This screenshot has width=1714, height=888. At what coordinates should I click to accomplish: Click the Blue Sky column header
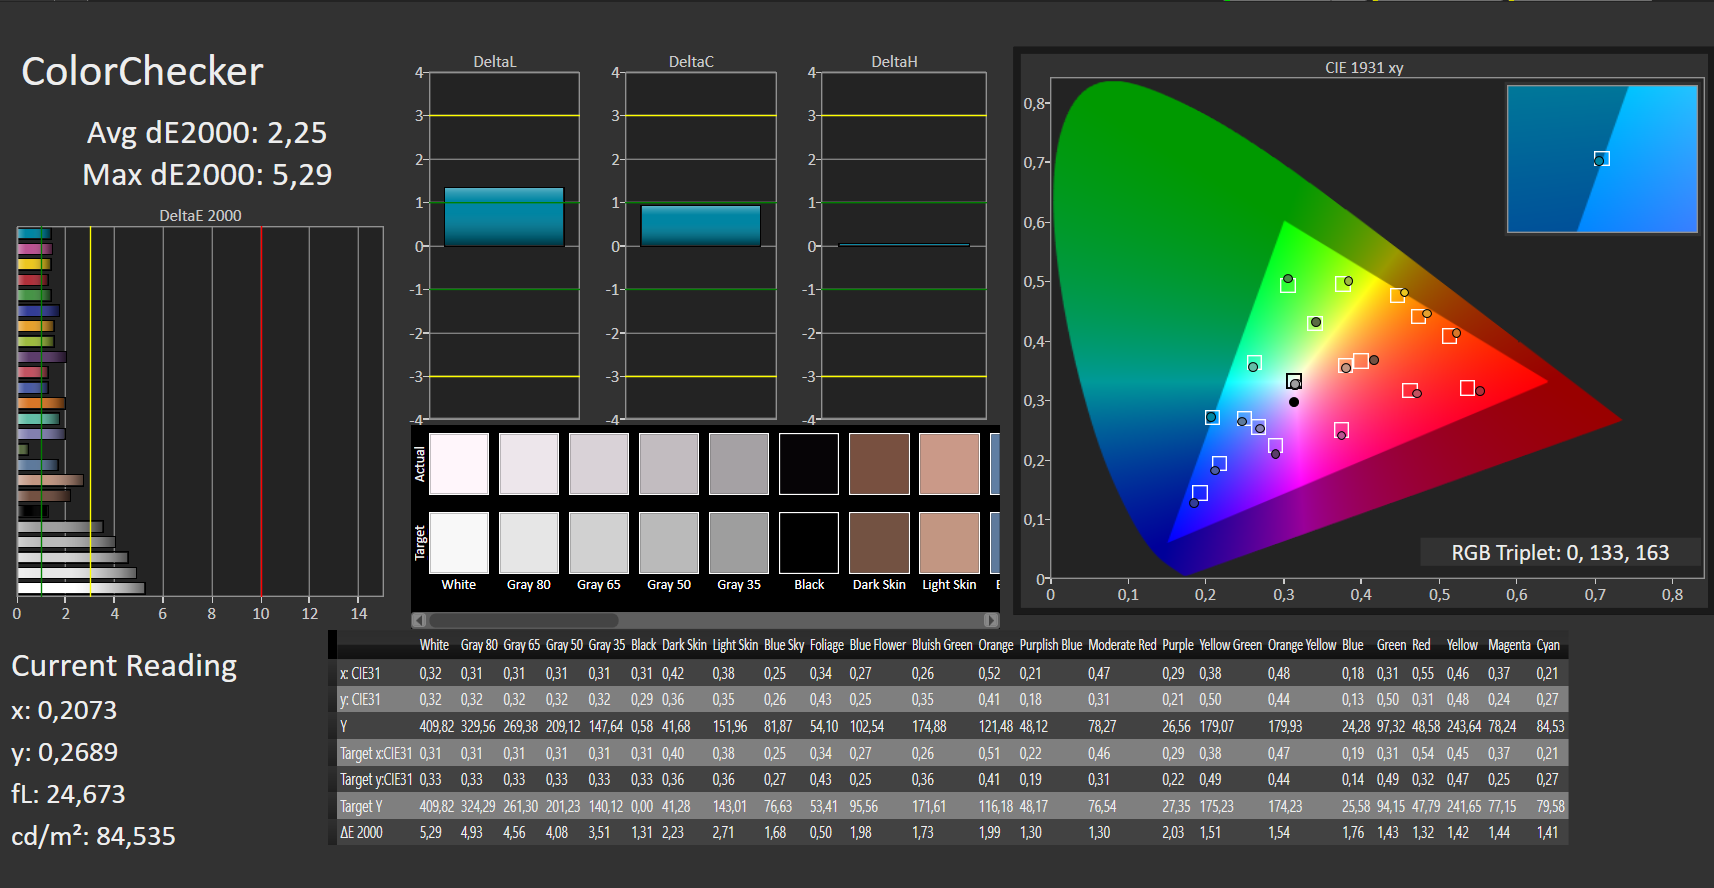pos(784,645)
